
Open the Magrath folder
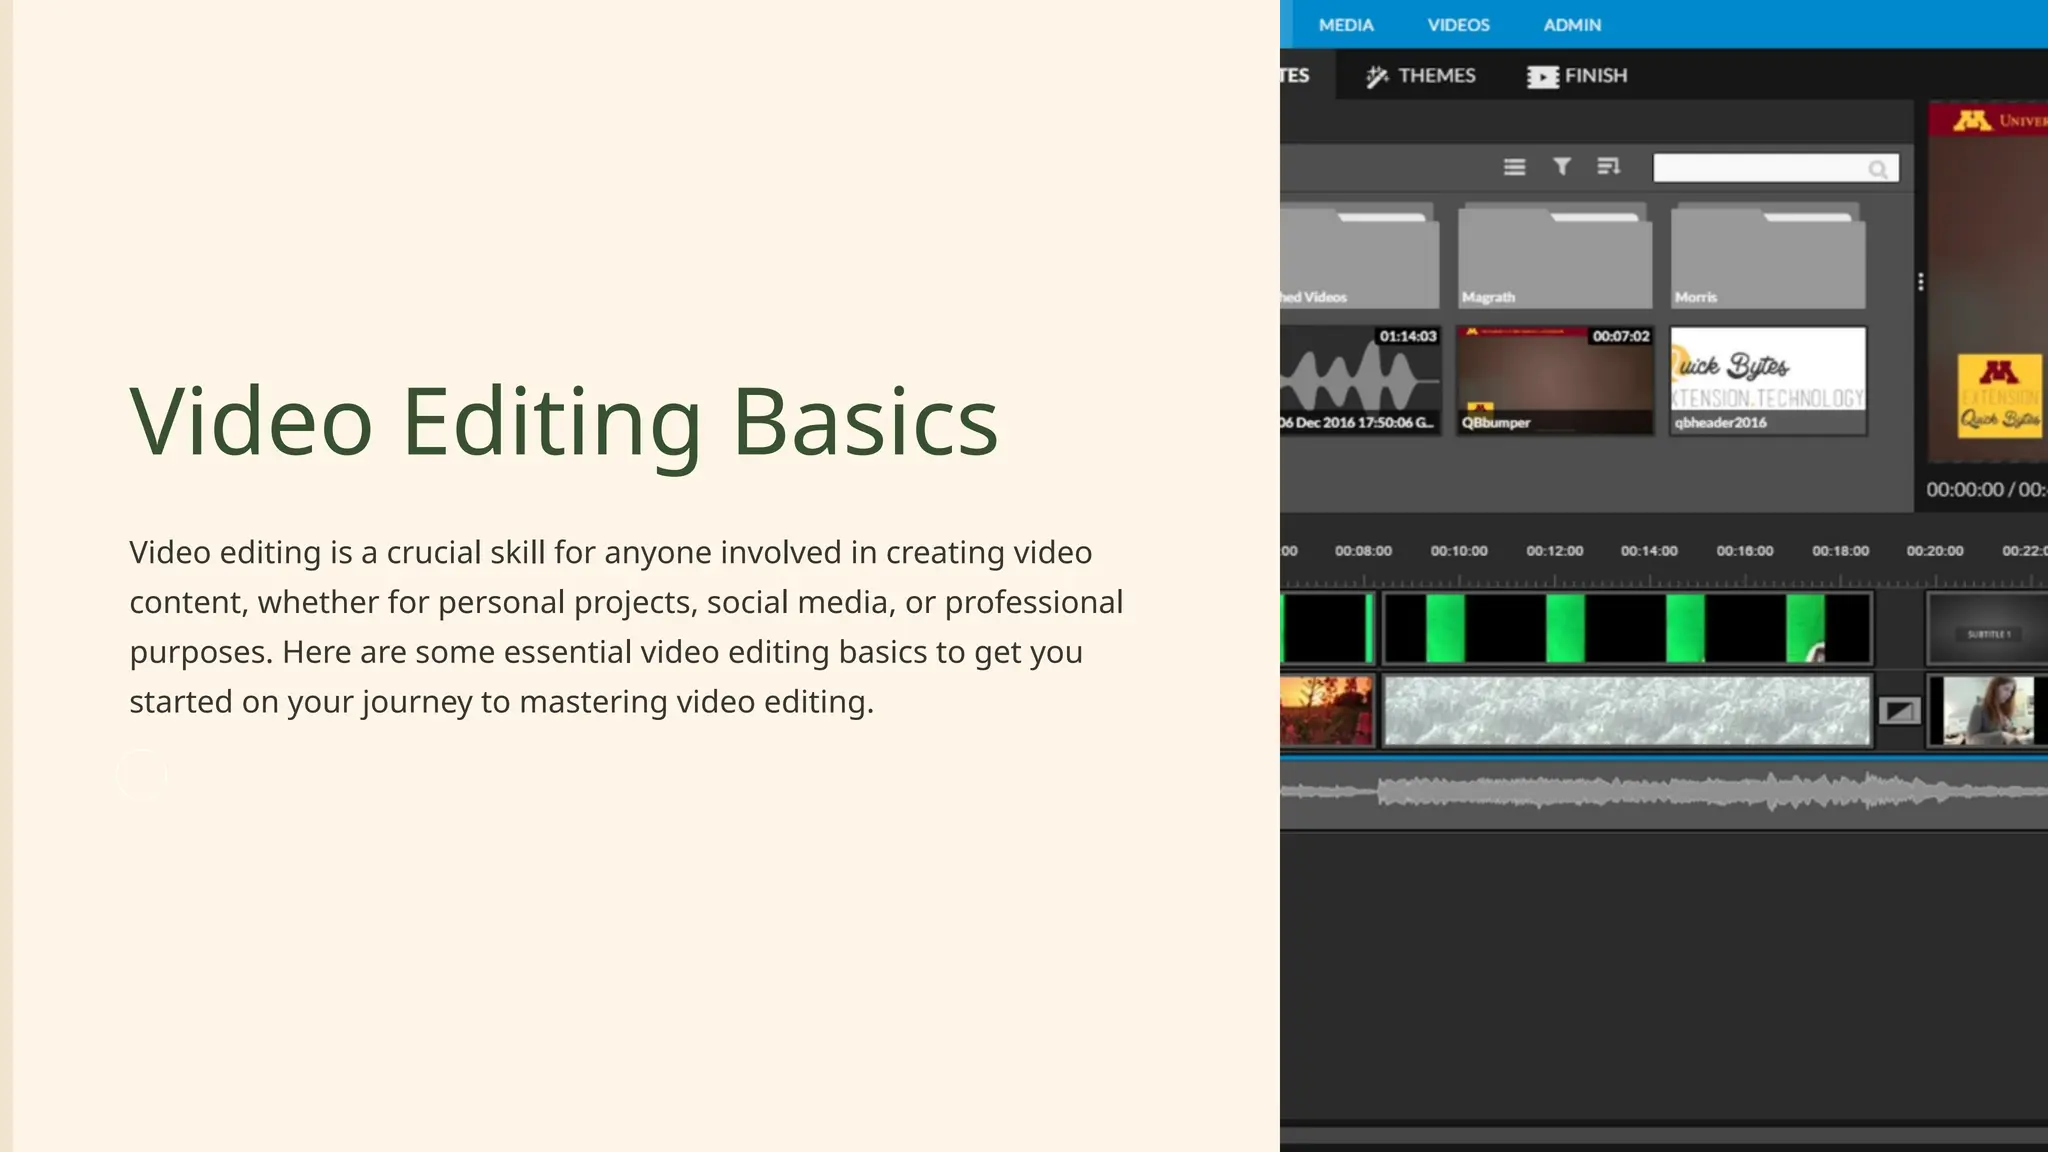click(x=1554, y=255)
